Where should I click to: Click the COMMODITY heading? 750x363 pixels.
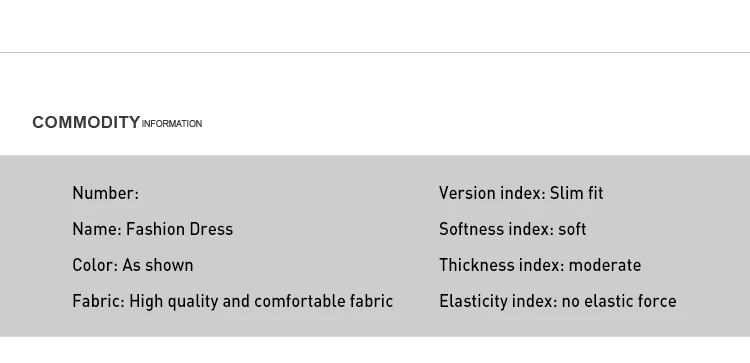tap(86, 122)
